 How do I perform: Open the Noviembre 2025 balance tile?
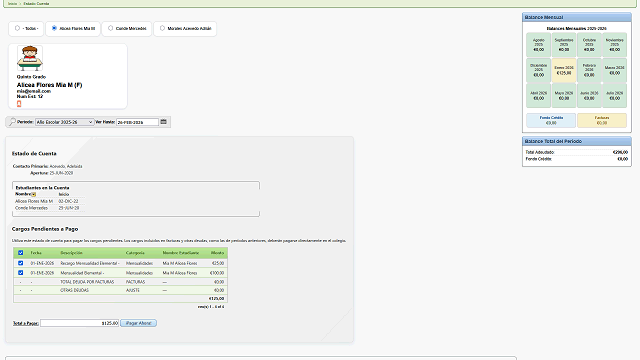pyautogui.click(x=614, y=44)
